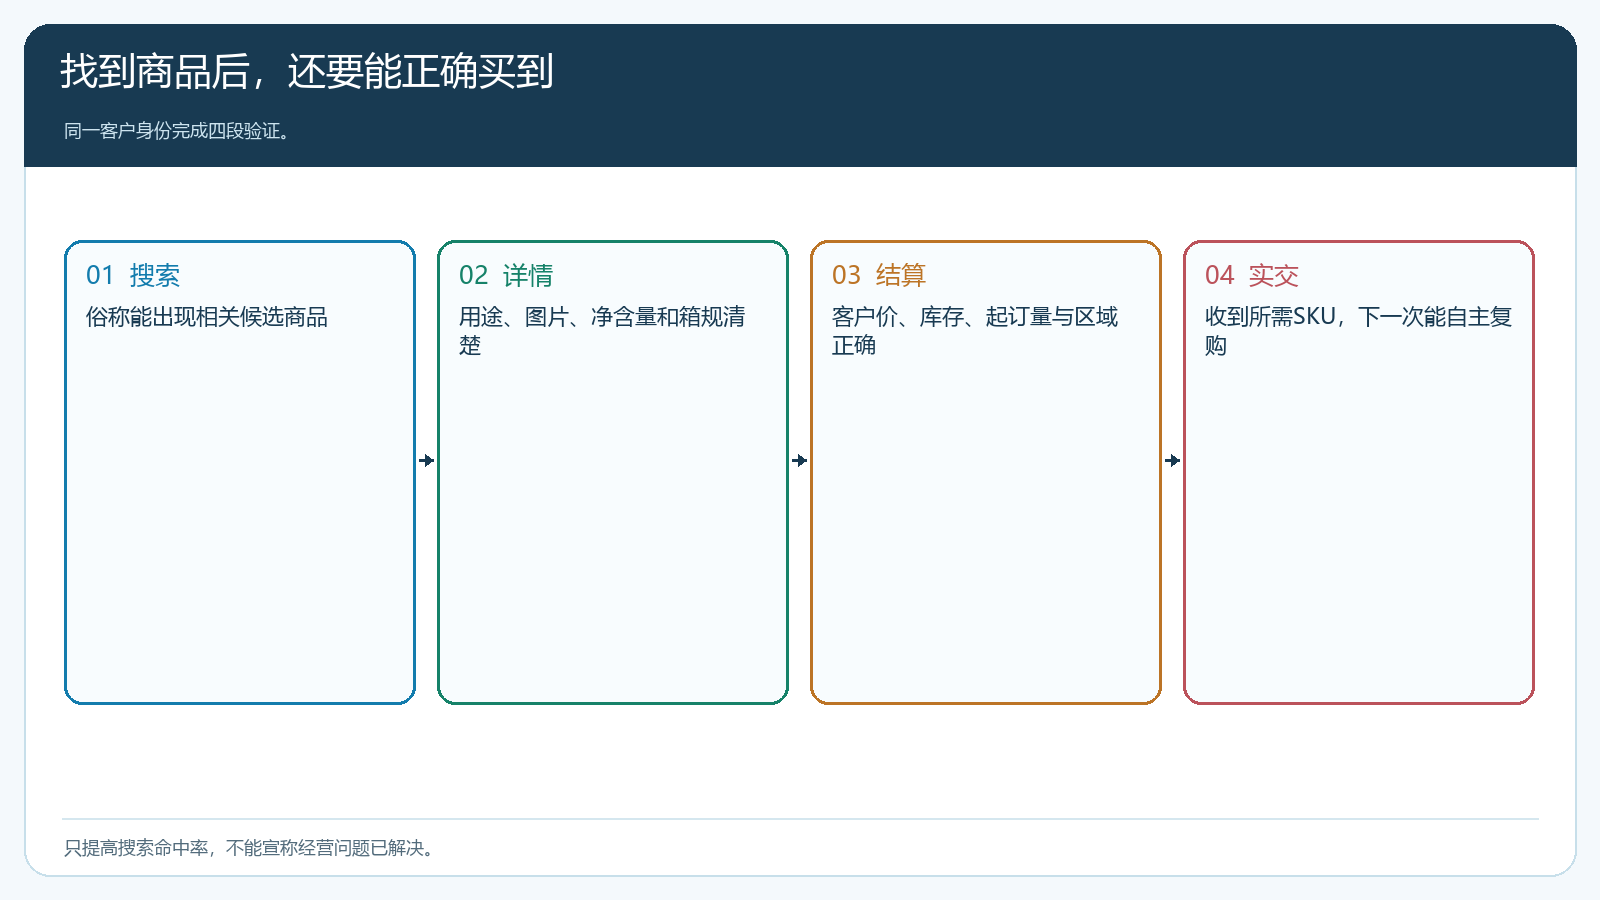Viewport: 1600px width, 900px height.
Task: Select text 俗称能出现相关候选商品
Action: coord(207,317)
